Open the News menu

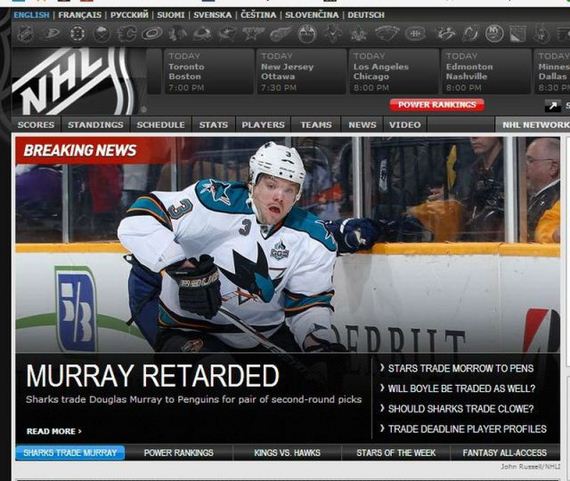coord(362,125)
